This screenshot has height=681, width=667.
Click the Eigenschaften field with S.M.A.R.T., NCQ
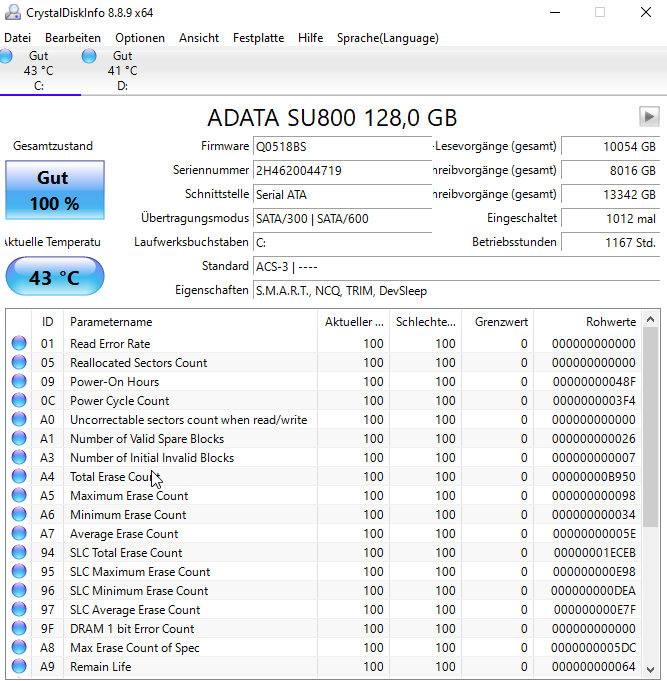[456, 291]
